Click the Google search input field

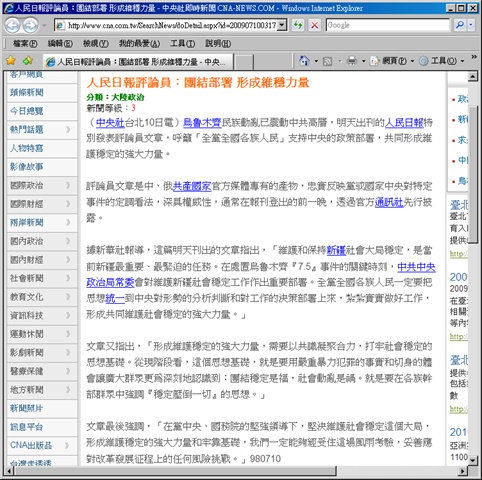(388, 25)
